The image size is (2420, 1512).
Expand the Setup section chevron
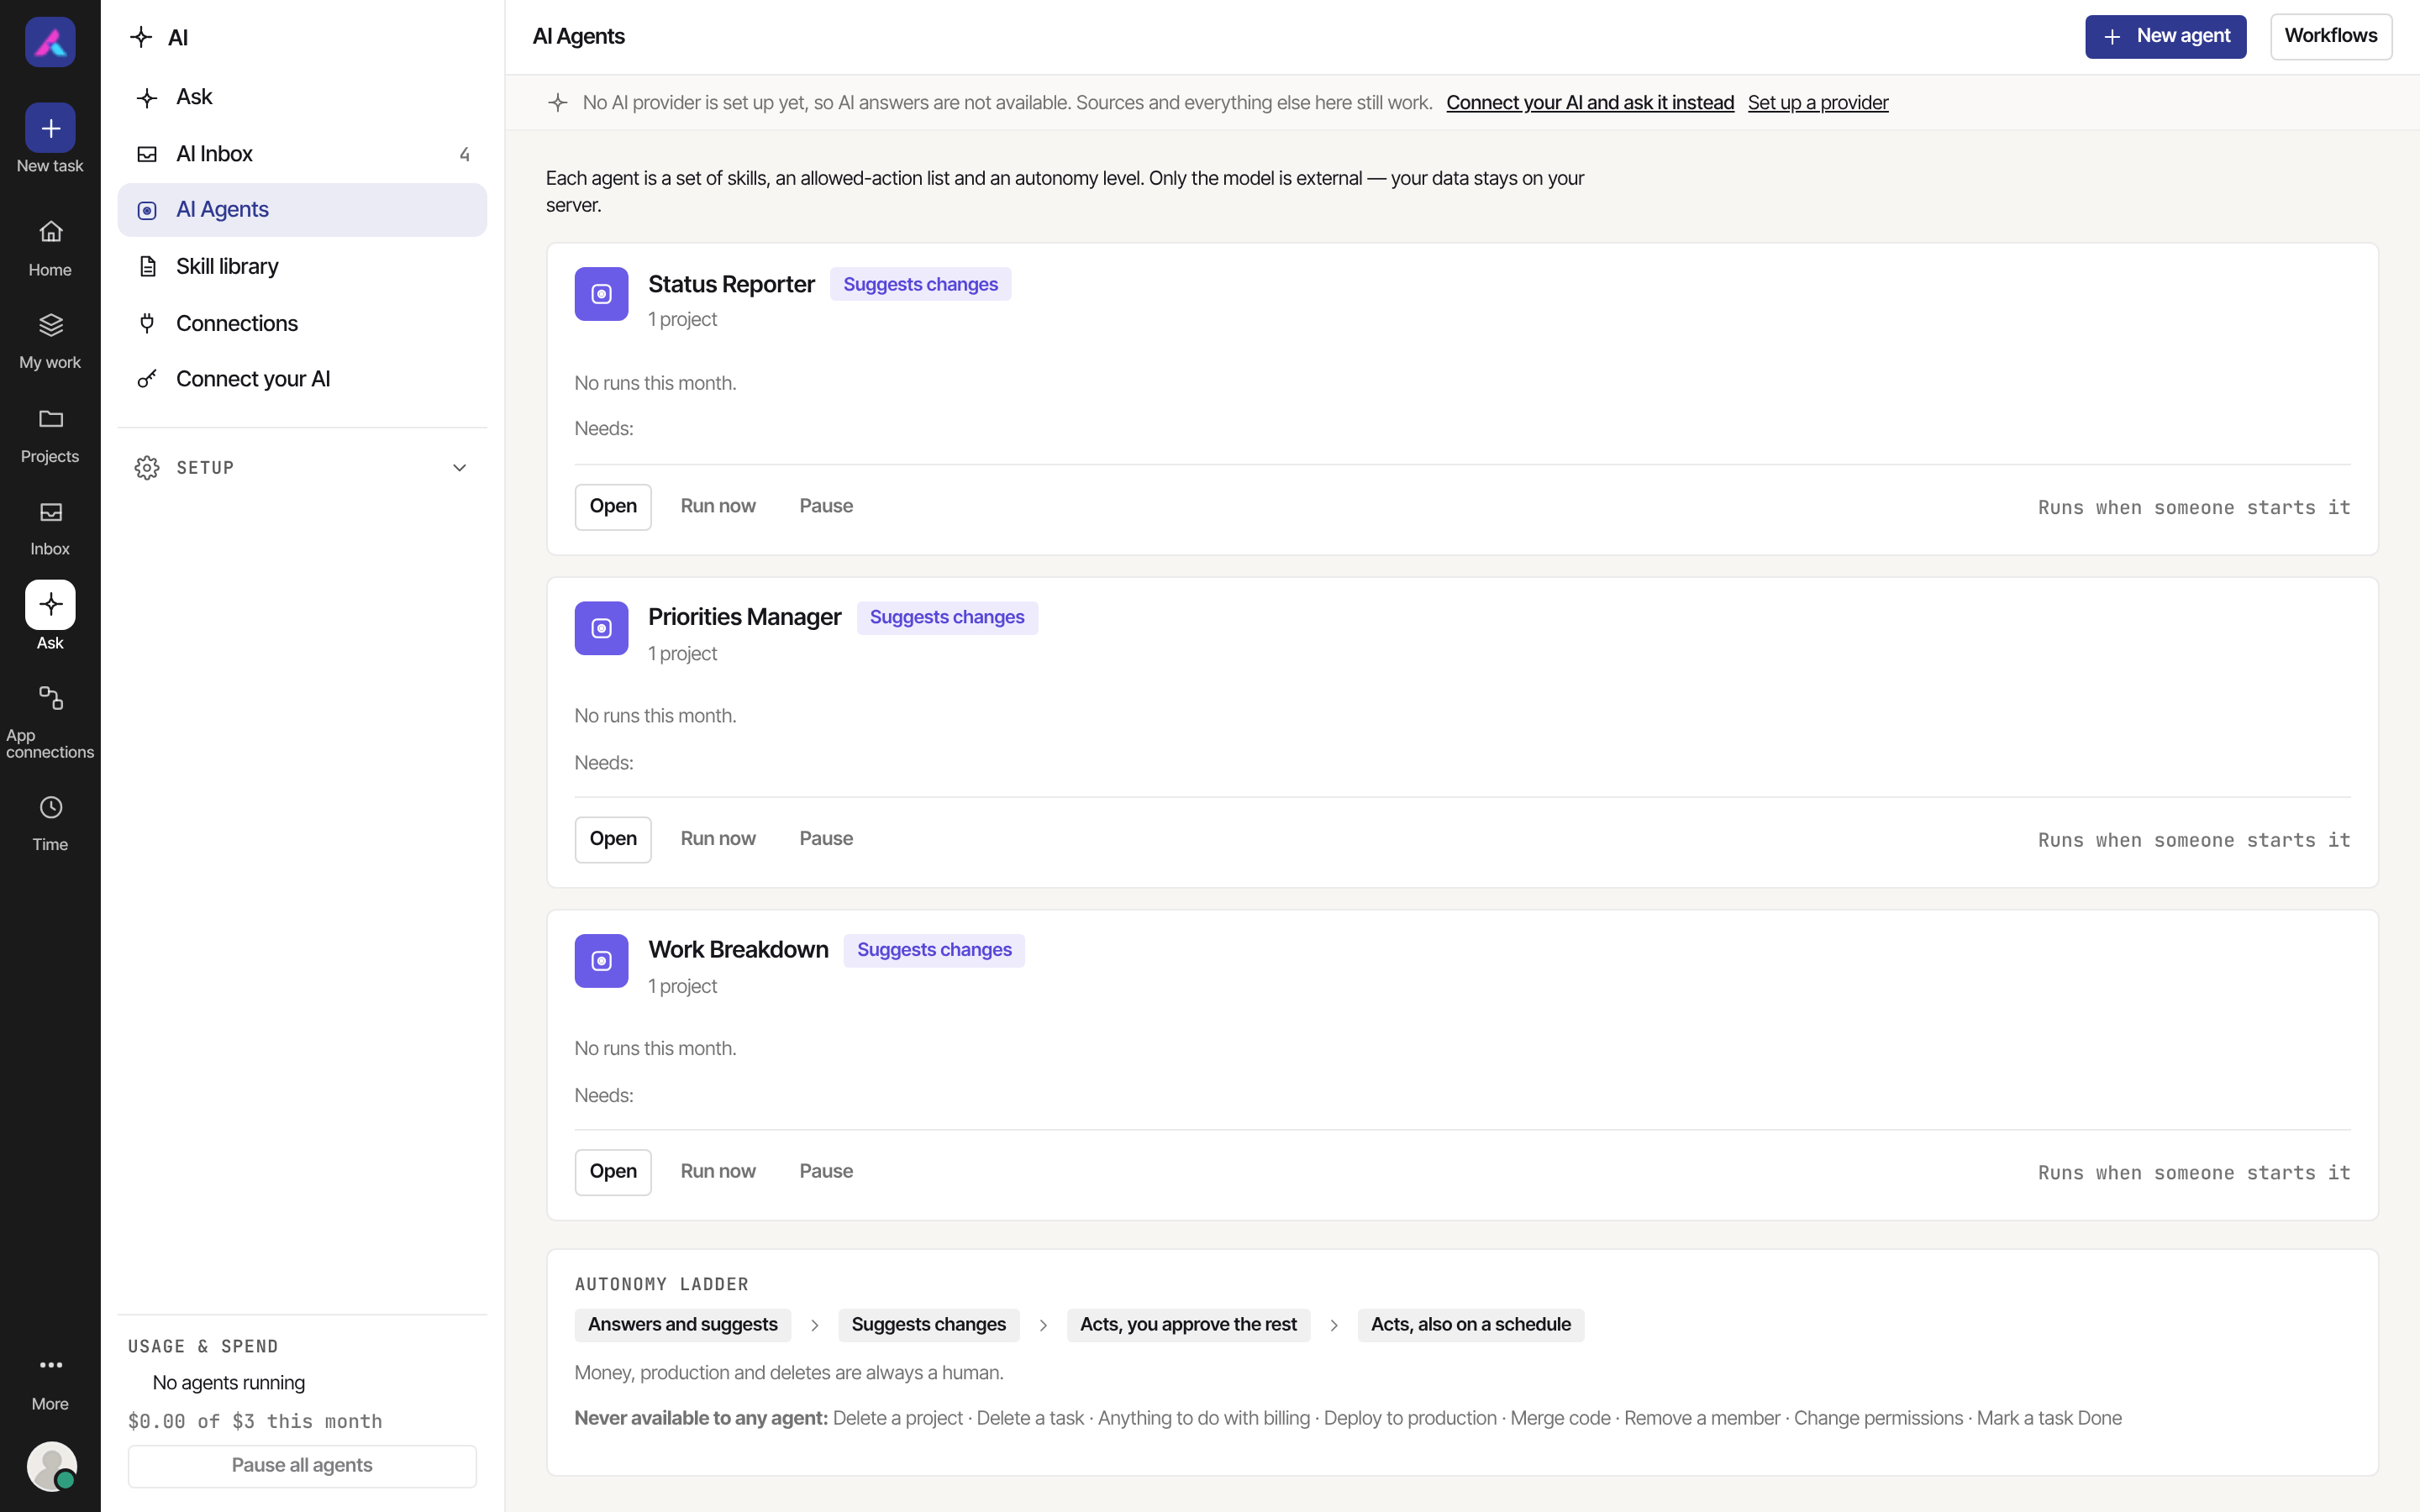(460, 468)
